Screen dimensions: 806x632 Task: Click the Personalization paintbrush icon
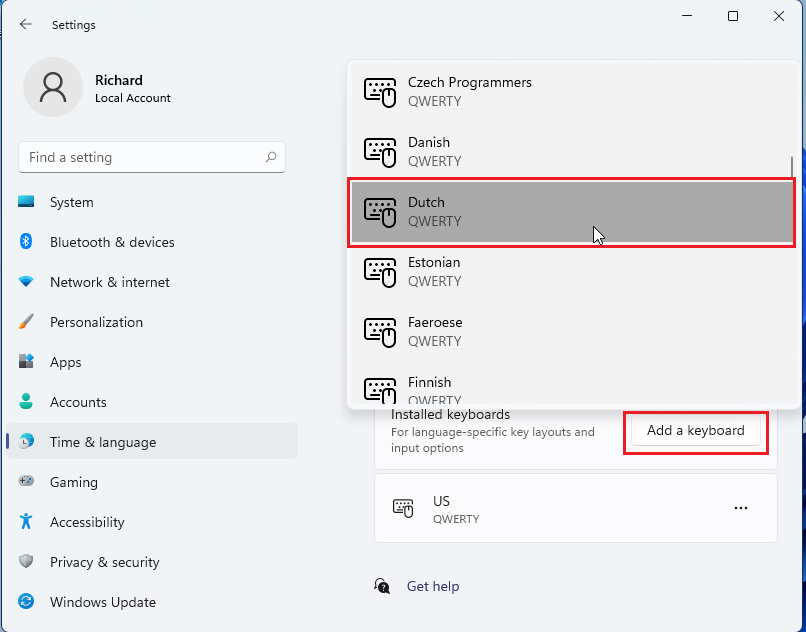(27, 322)
